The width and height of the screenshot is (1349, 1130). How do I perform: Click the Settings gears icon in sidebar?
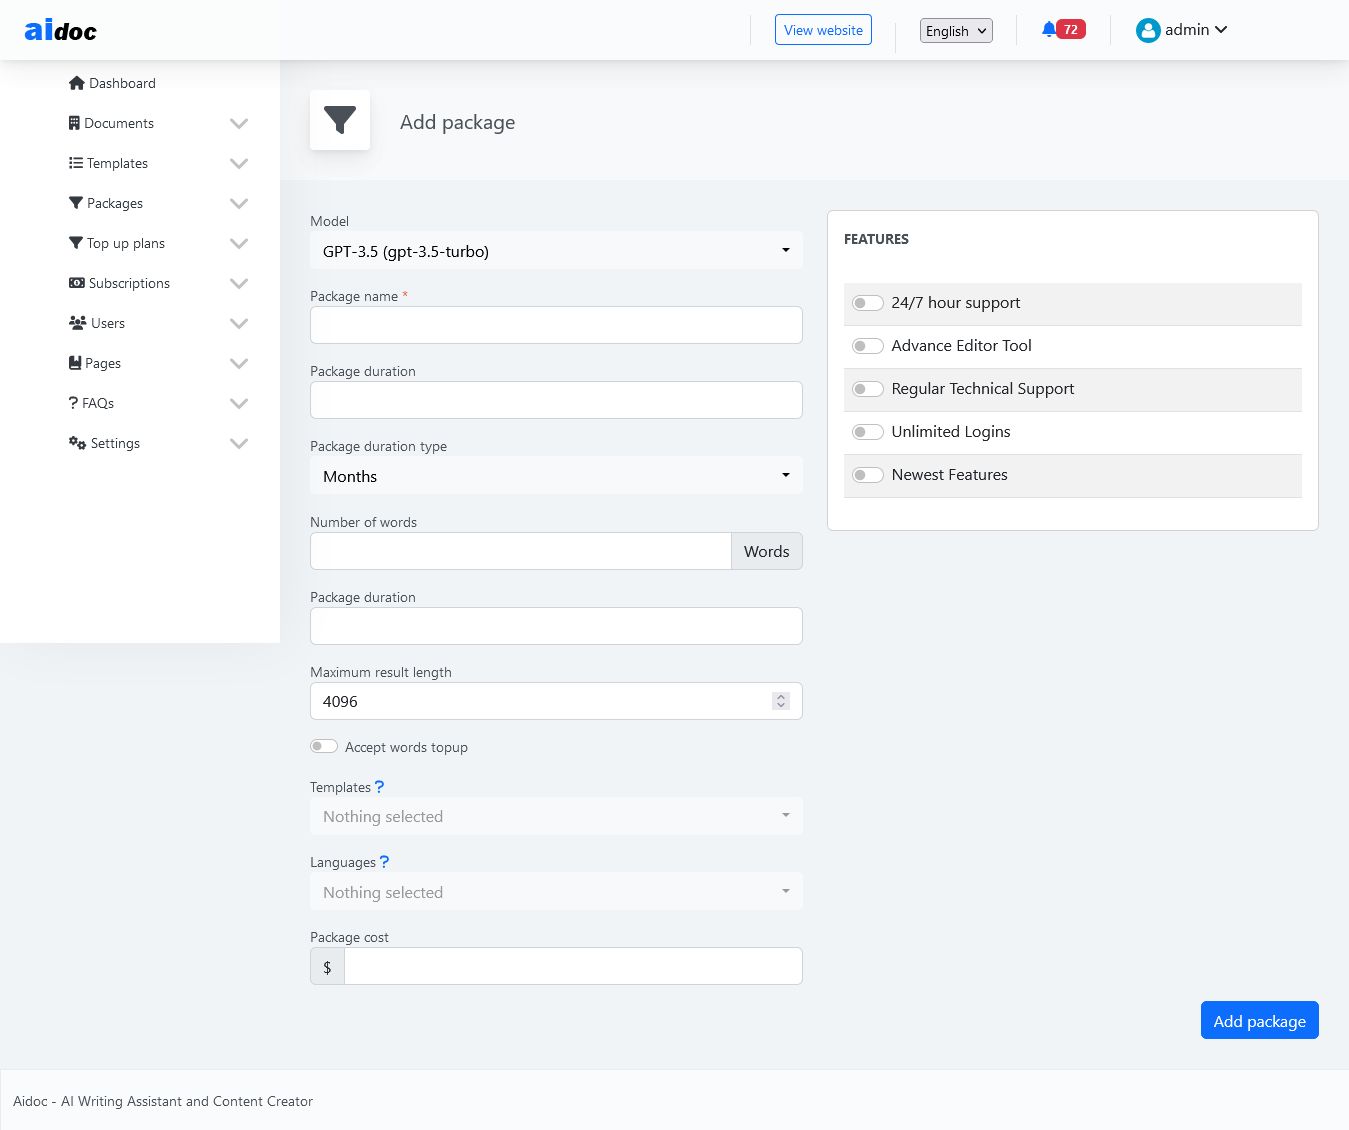(x=77, y=443)
